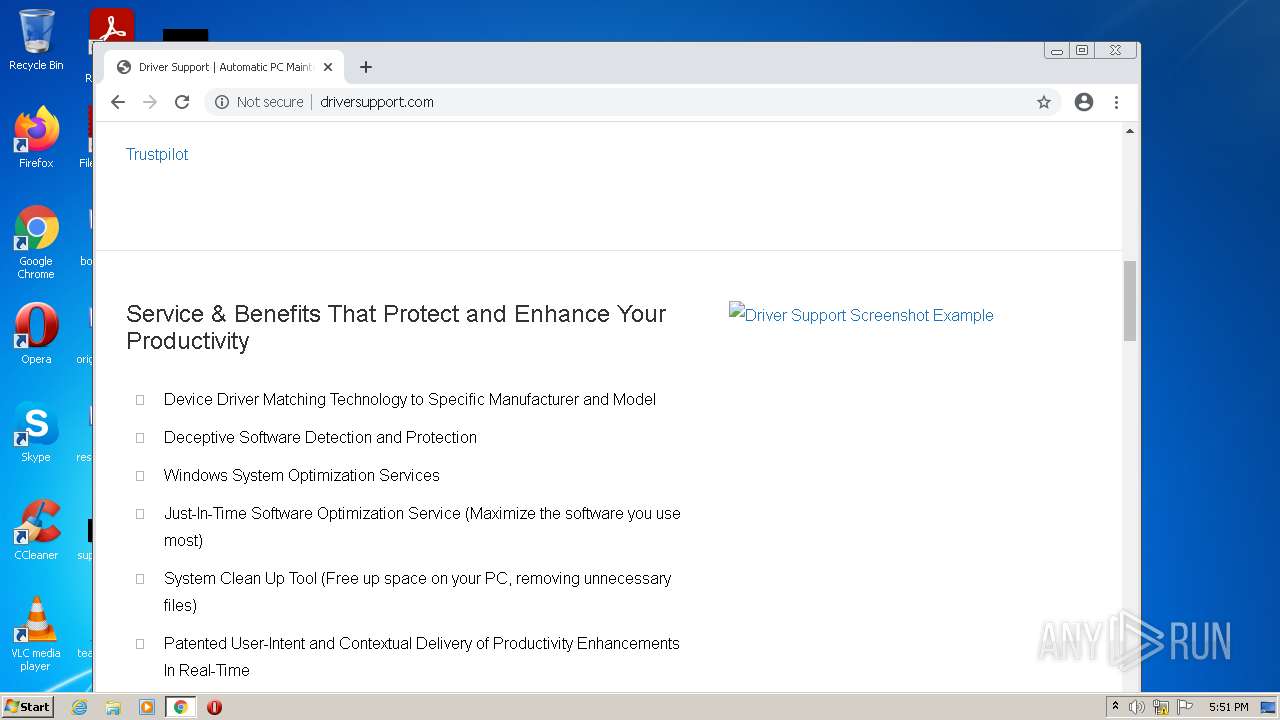Open the Skype desktop shortcut
1280x720 pixels.
36,431
